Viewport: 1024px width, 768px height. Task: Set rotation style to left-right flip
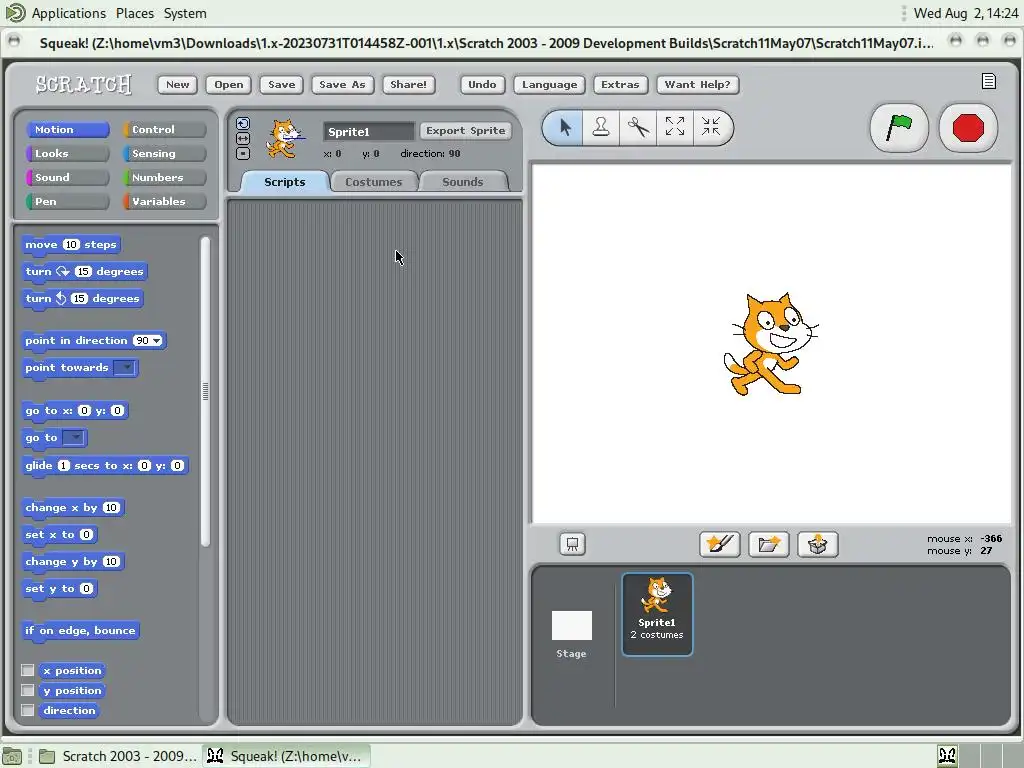(243, 138)
